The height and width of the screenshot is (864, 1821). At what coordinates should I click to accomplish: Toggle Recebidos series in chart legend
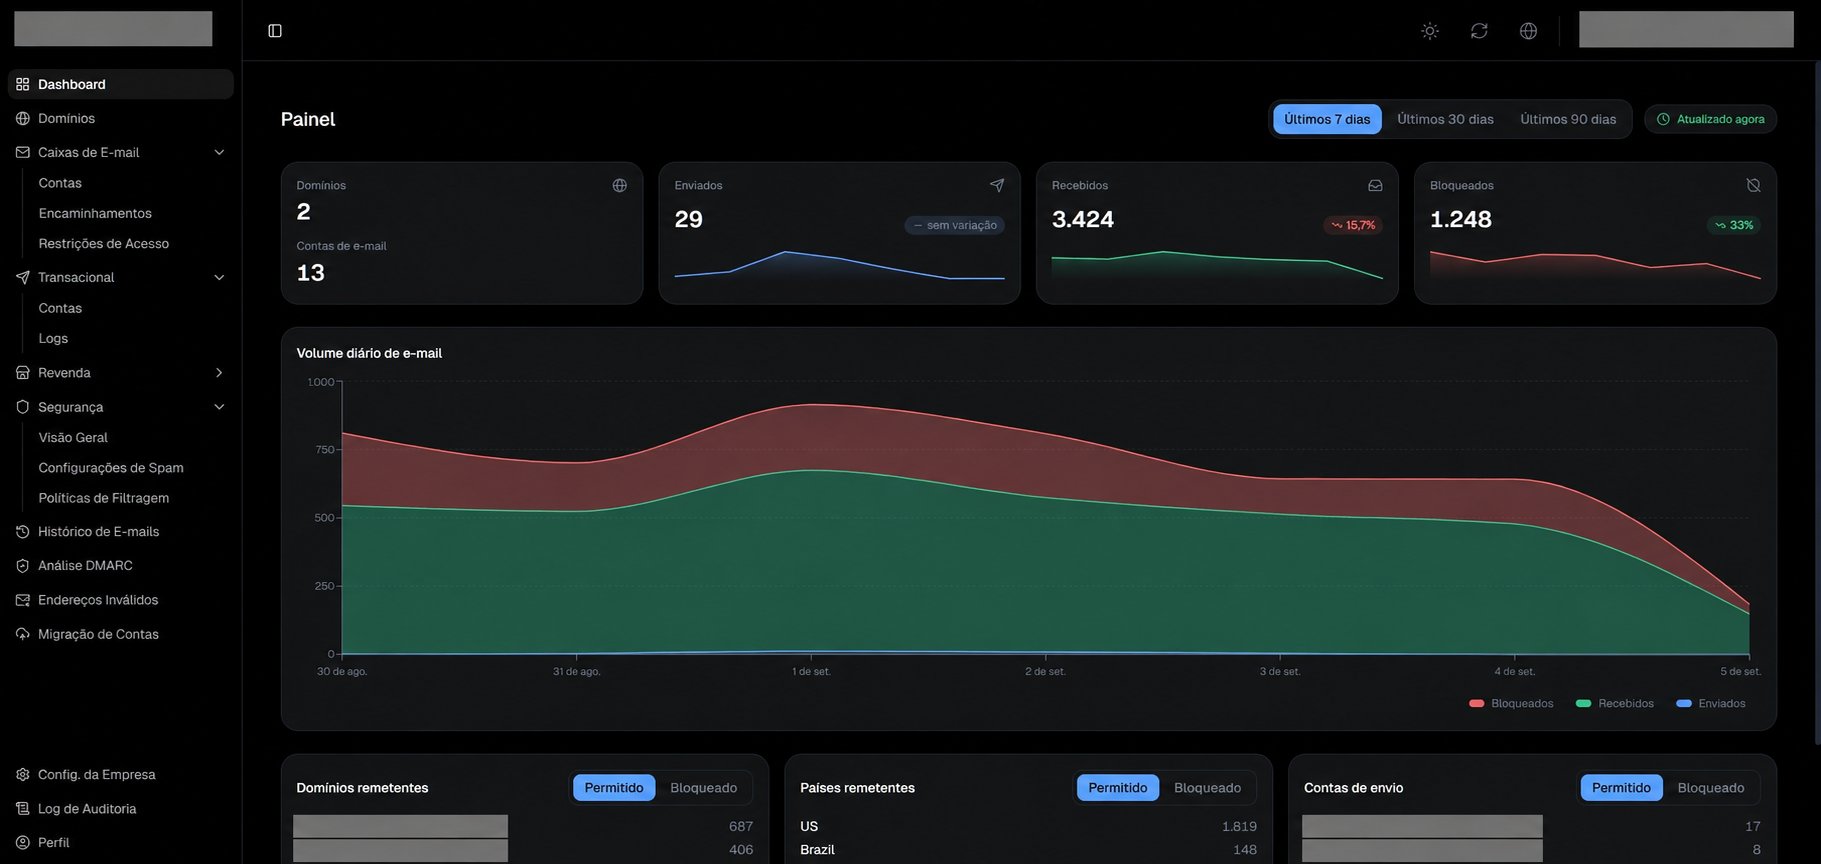click(1615, 703)
